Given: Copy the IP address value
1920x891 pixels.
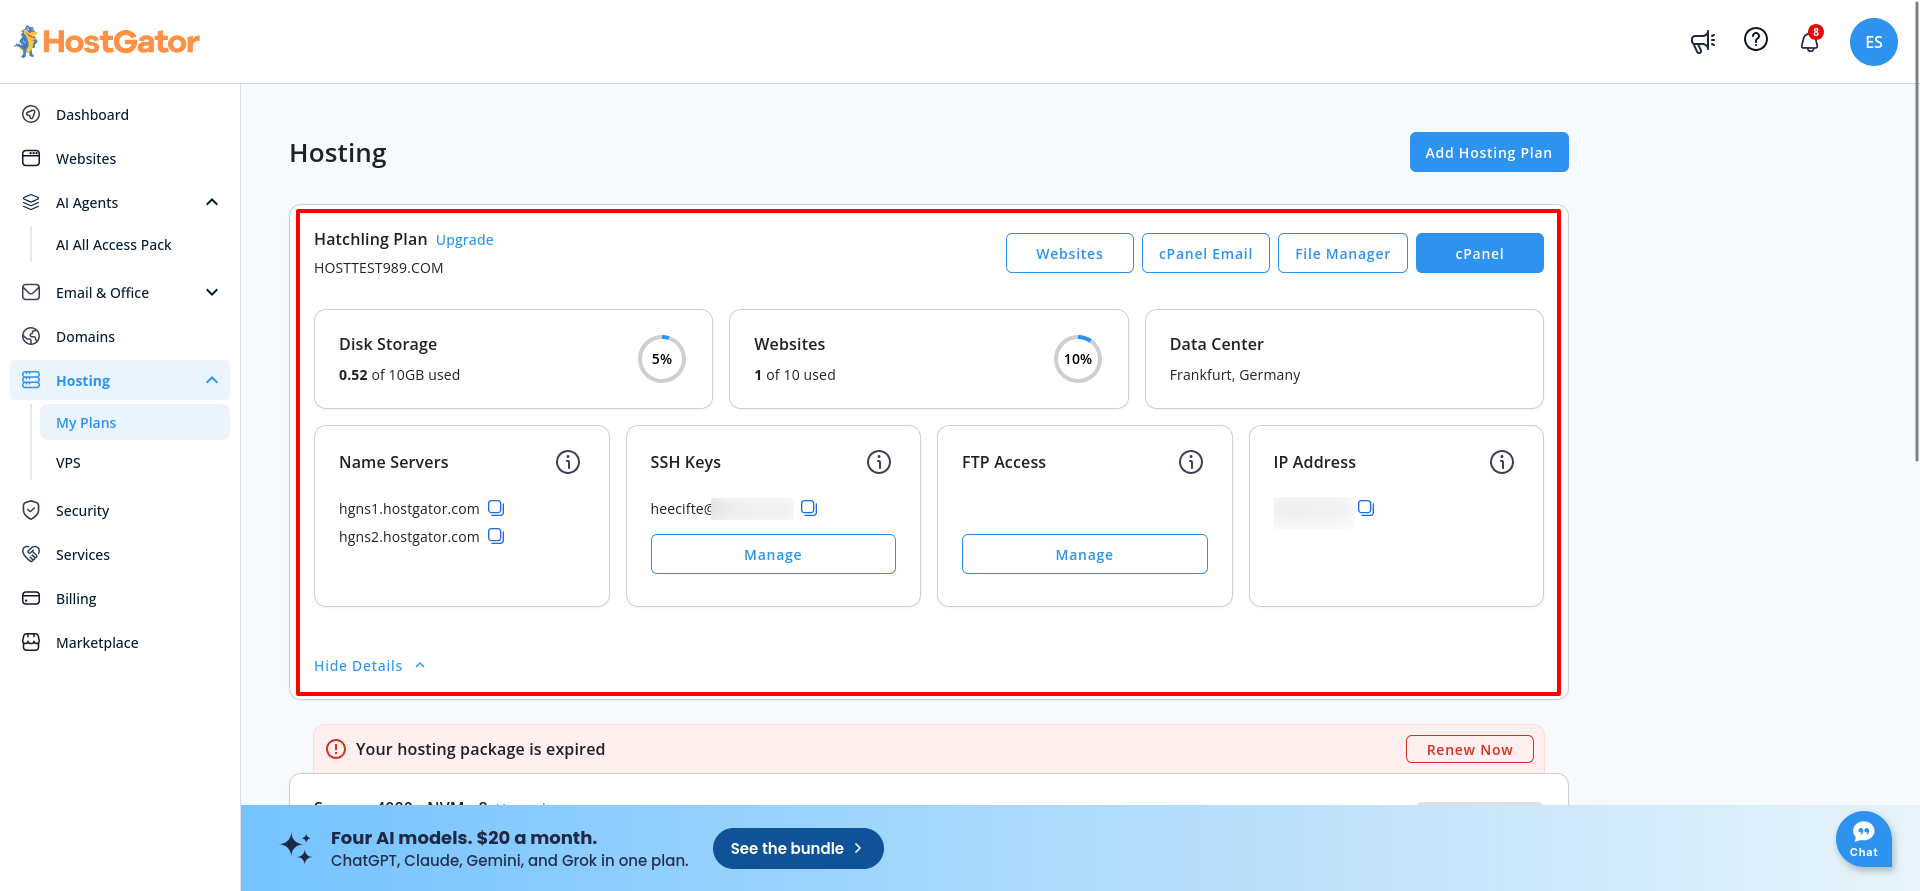Looking at the screenshot, I should point(1366,508).
